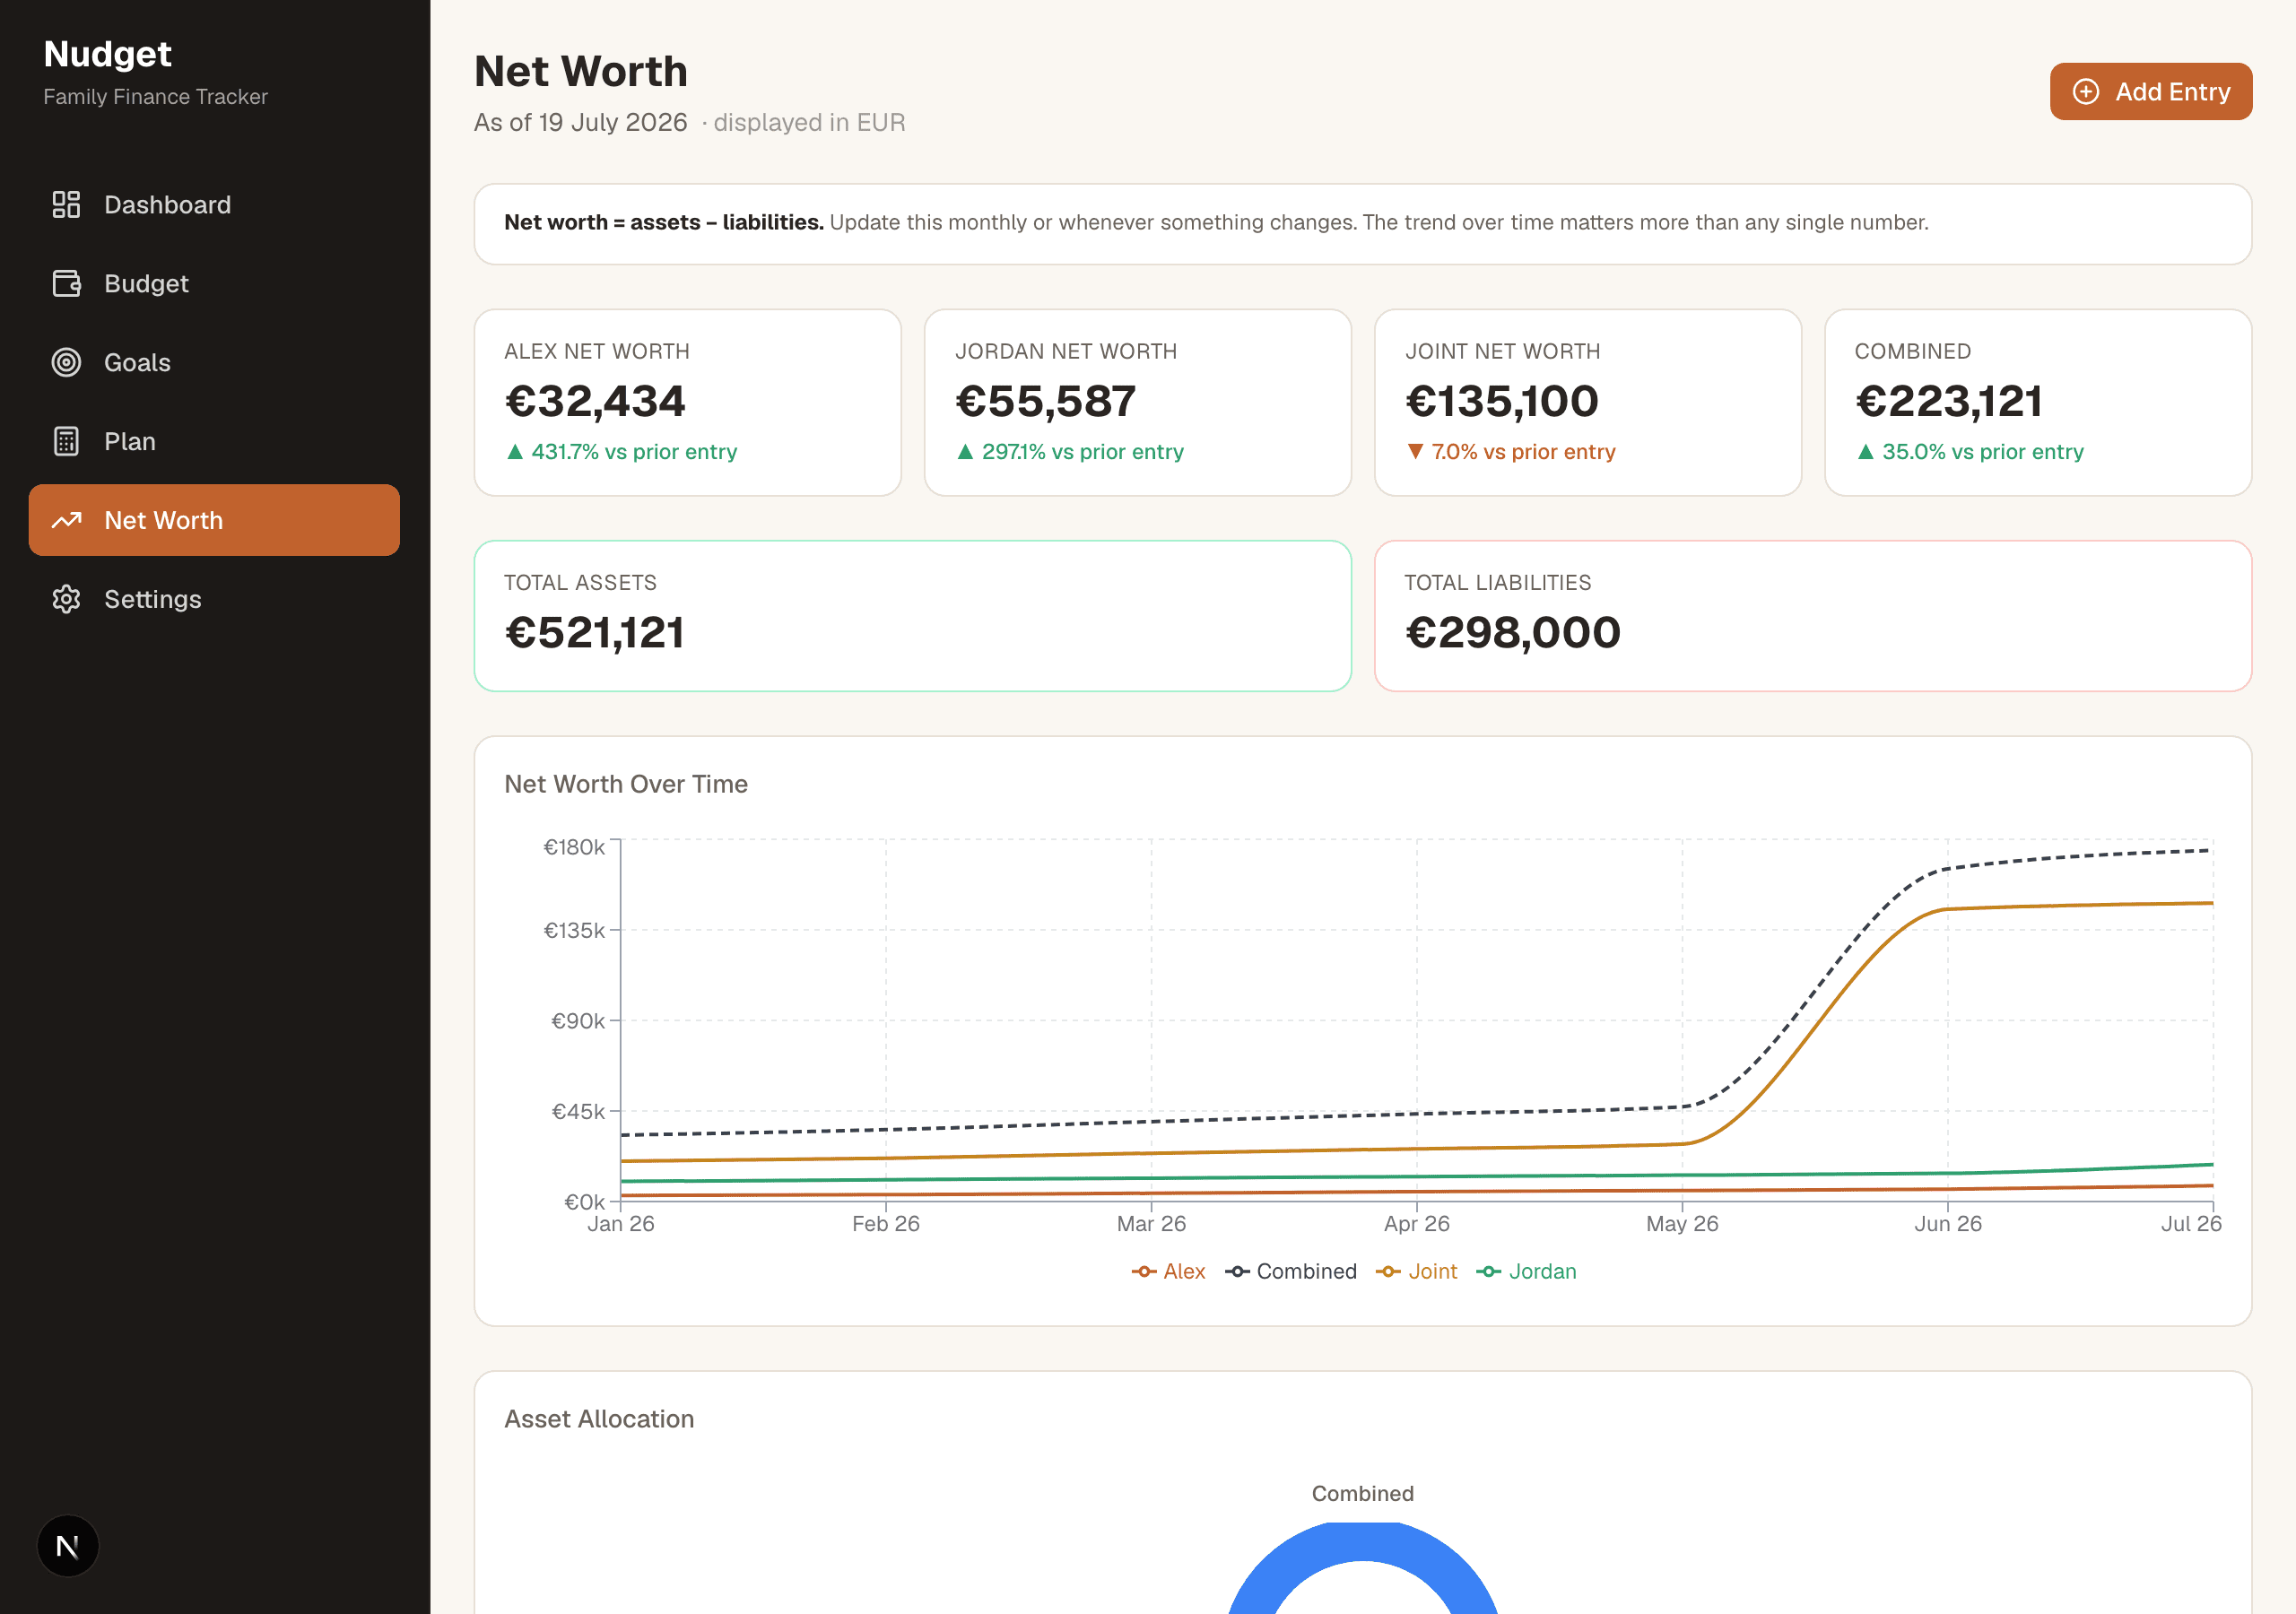
Task: Click the €223,121 value
Action: [1948, 402]
